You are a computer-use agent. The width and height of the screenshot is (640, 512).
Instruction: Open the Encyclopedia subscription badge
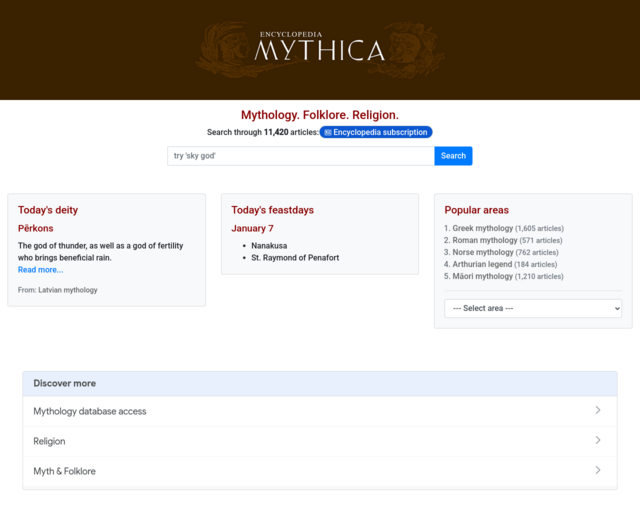point(376,132)
